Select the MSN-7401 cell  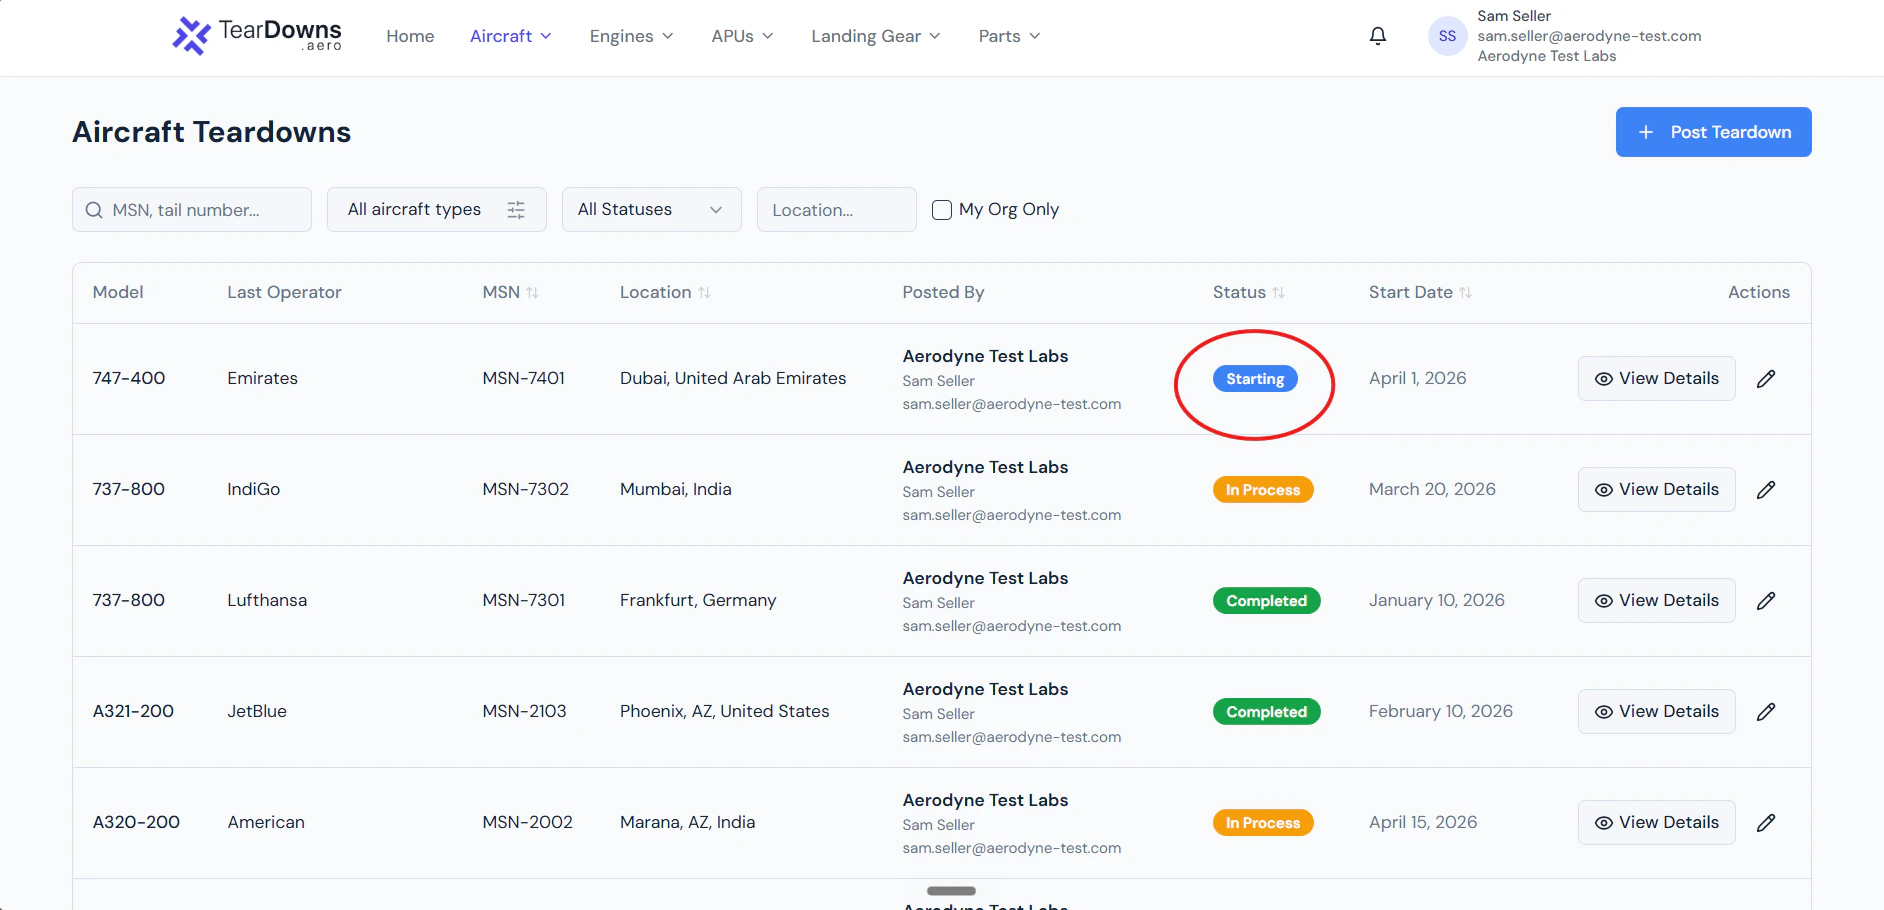tap(524, 379)
